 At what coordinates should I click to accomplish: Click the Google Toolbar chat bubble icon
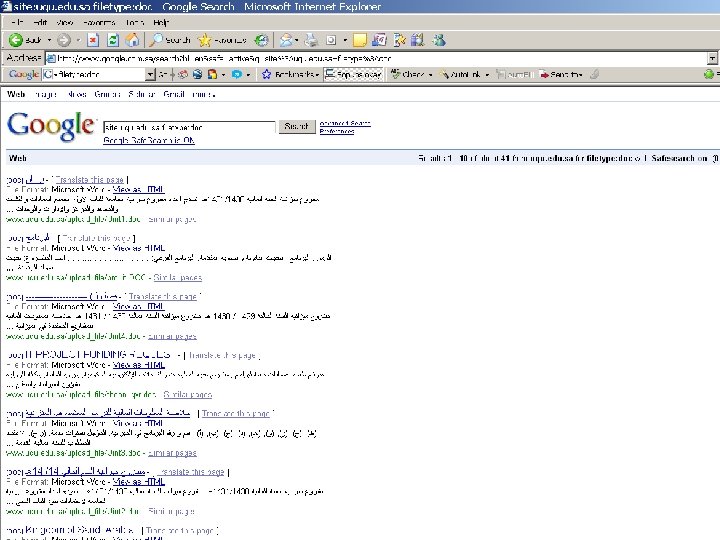pos(237,74)
